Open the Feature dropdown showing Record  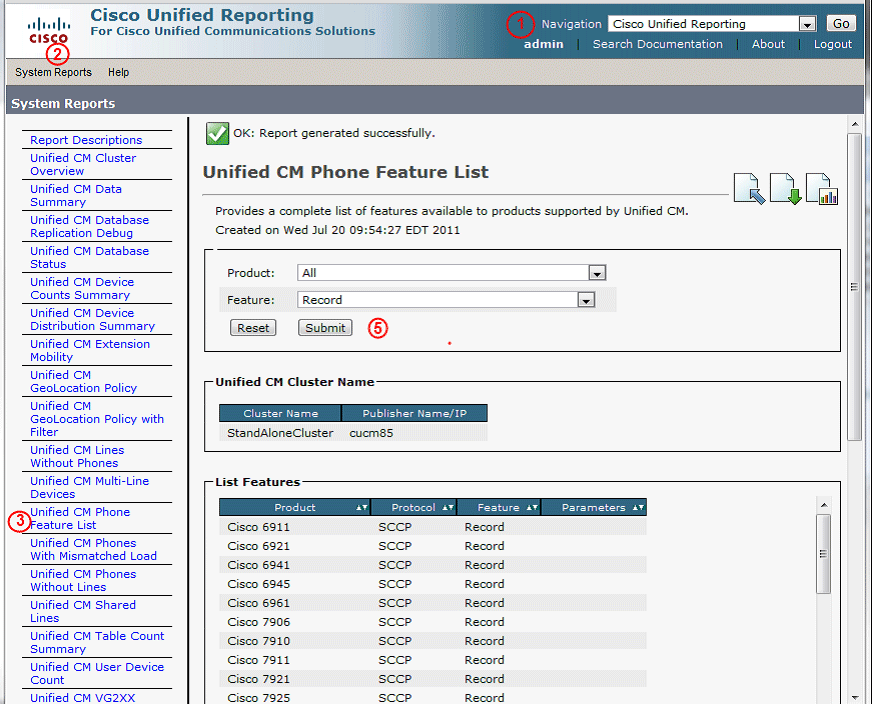586,300
